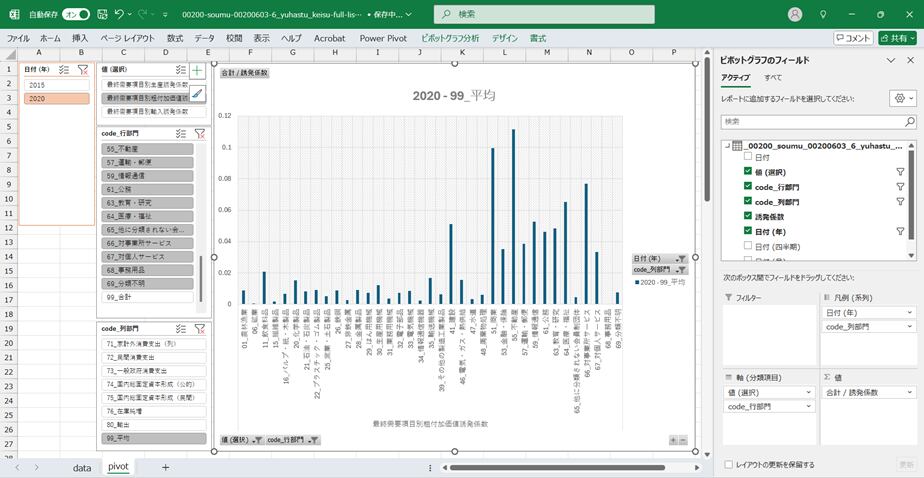Open the fields pane tools gear dropdown
Image resolution: width=924 pixels, height=478 pixels.
click(903, 98)
